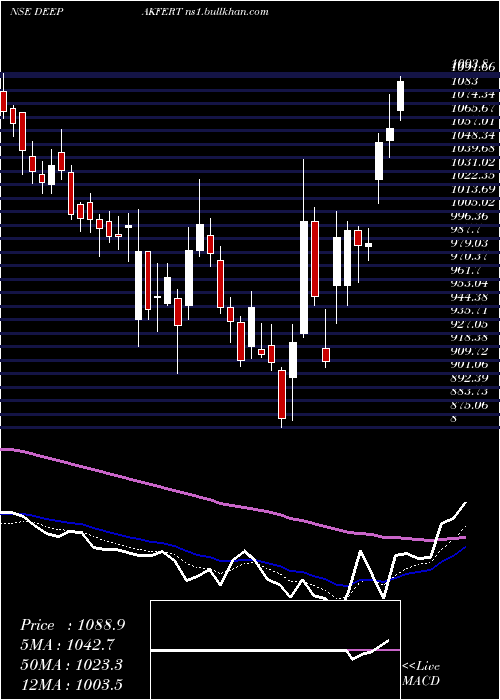Select the 1057.01 price axis label
500x700 pixels.
(x=473, y=121)
